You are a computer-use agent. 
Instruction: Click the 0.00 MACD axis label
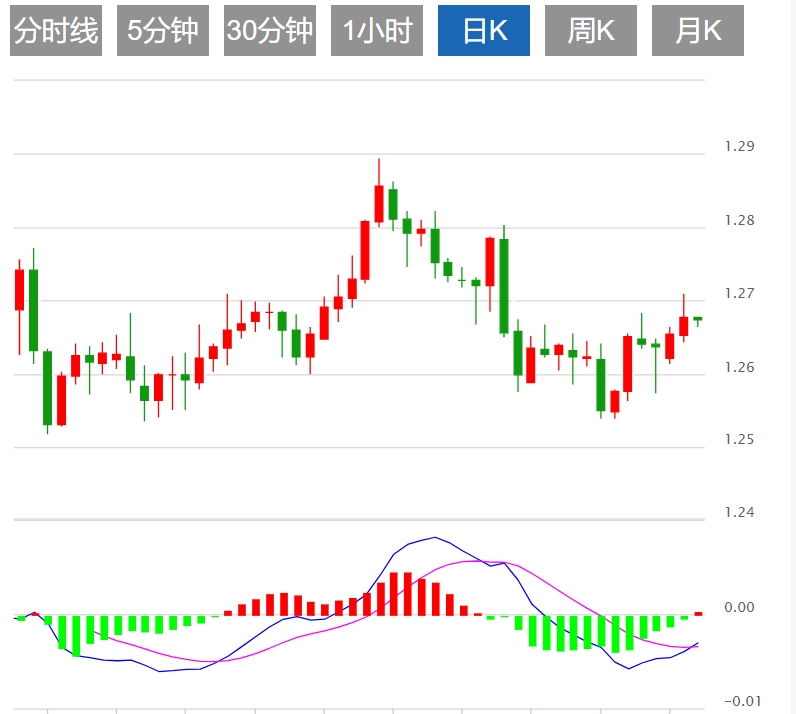click(740, 607)
